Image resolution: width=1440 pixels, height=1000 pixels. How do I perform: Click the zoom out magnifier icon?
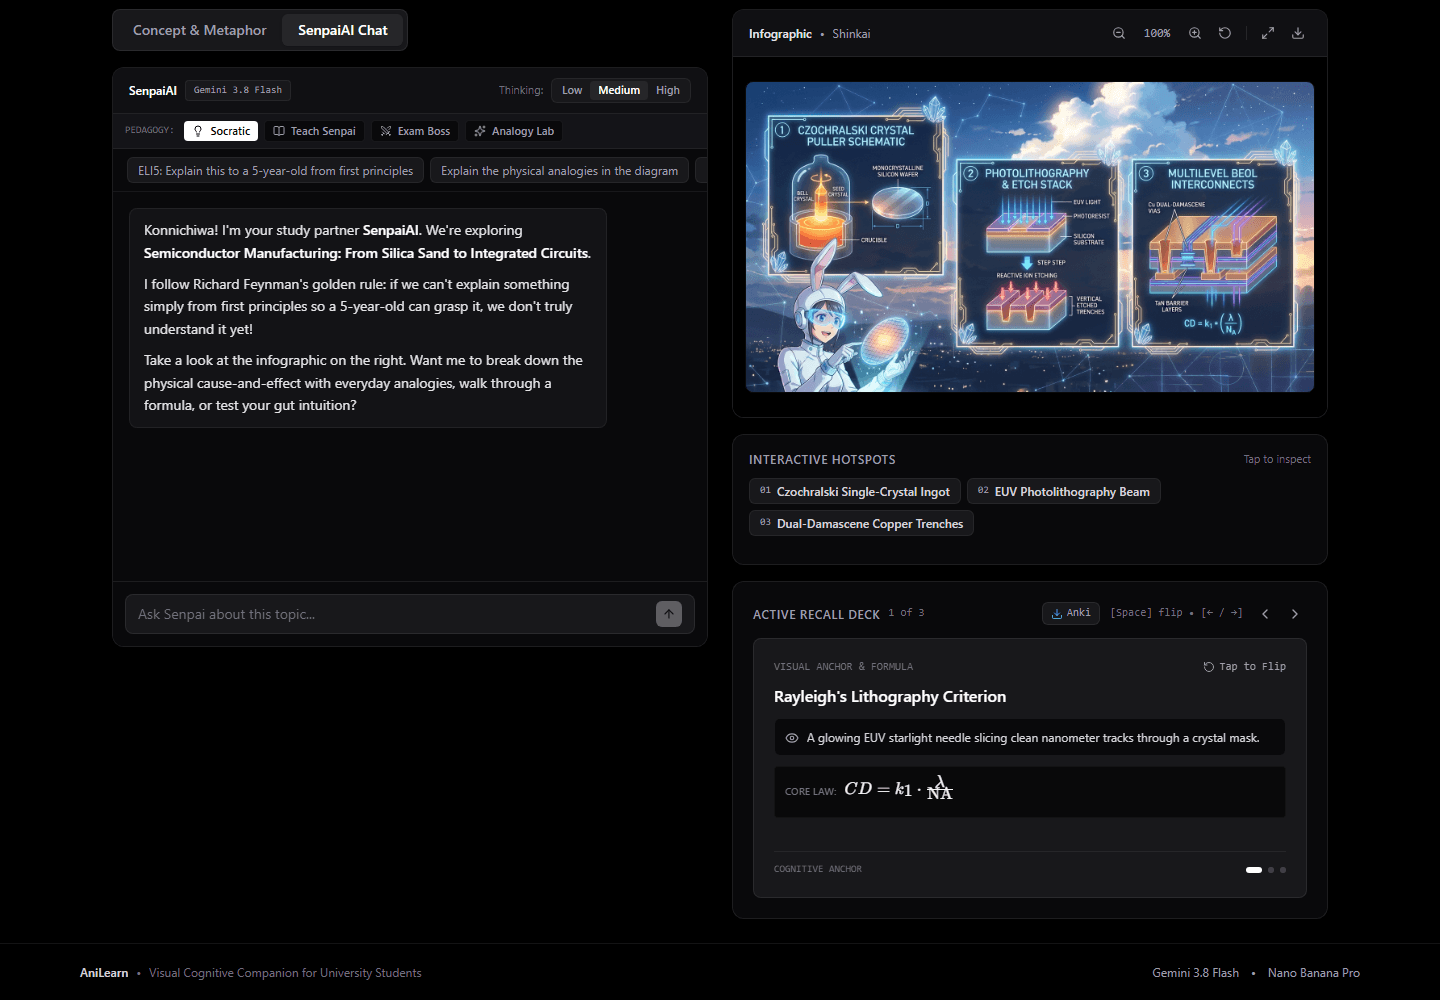click(x=1119, y=33)
